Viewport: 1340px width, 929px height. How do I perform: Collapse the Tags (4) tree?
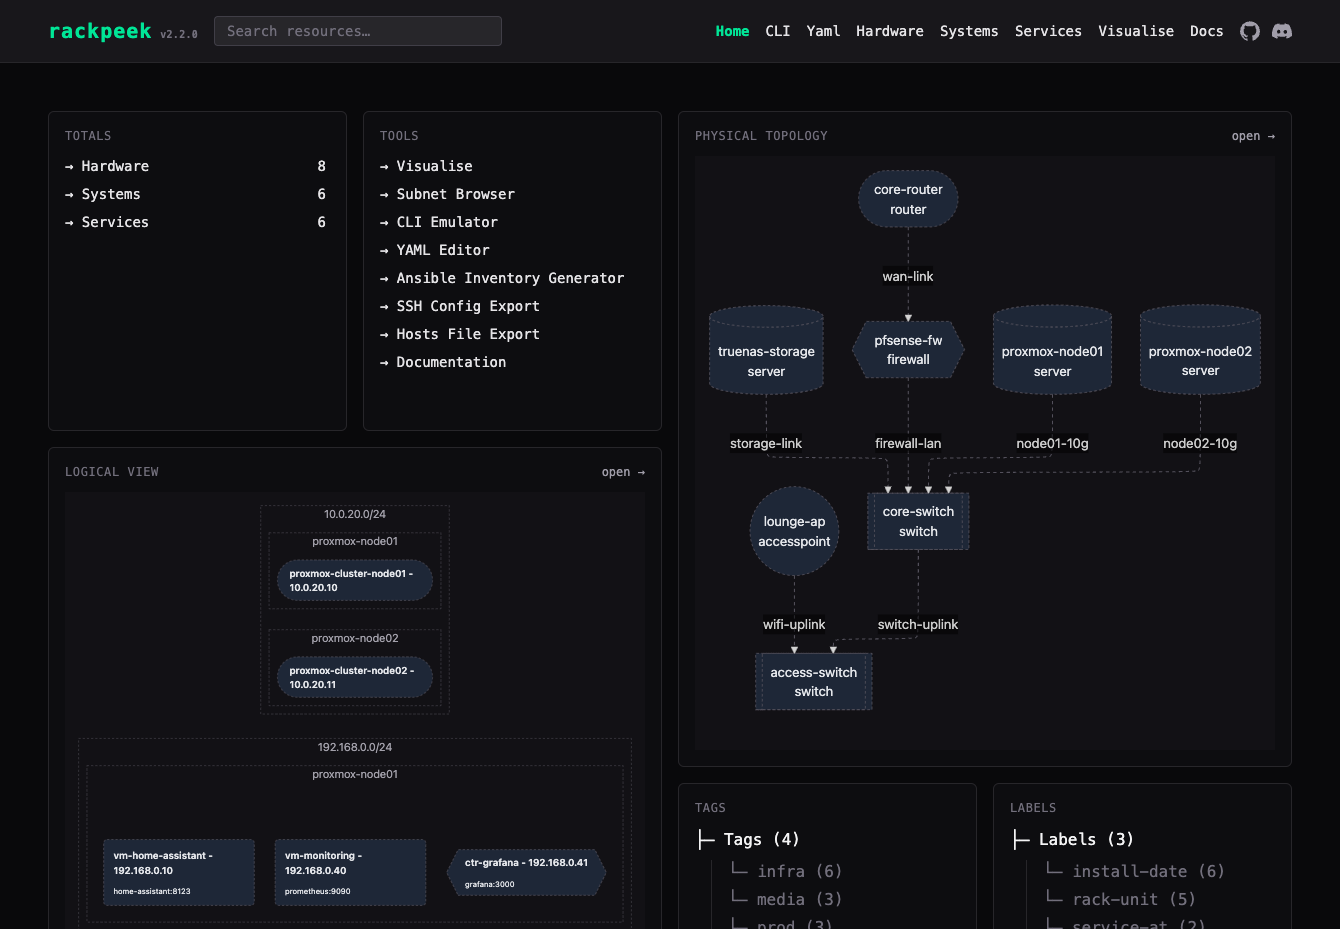749,839
